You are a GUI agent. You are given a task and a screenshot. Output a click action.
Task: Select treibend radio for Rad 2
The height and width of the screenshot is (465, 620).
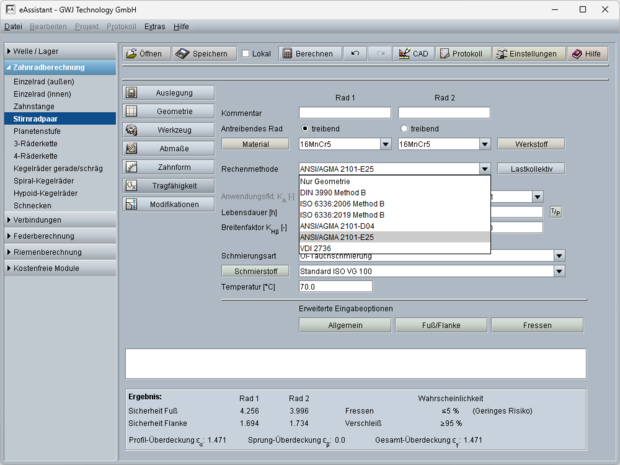(x=404, y=129)
